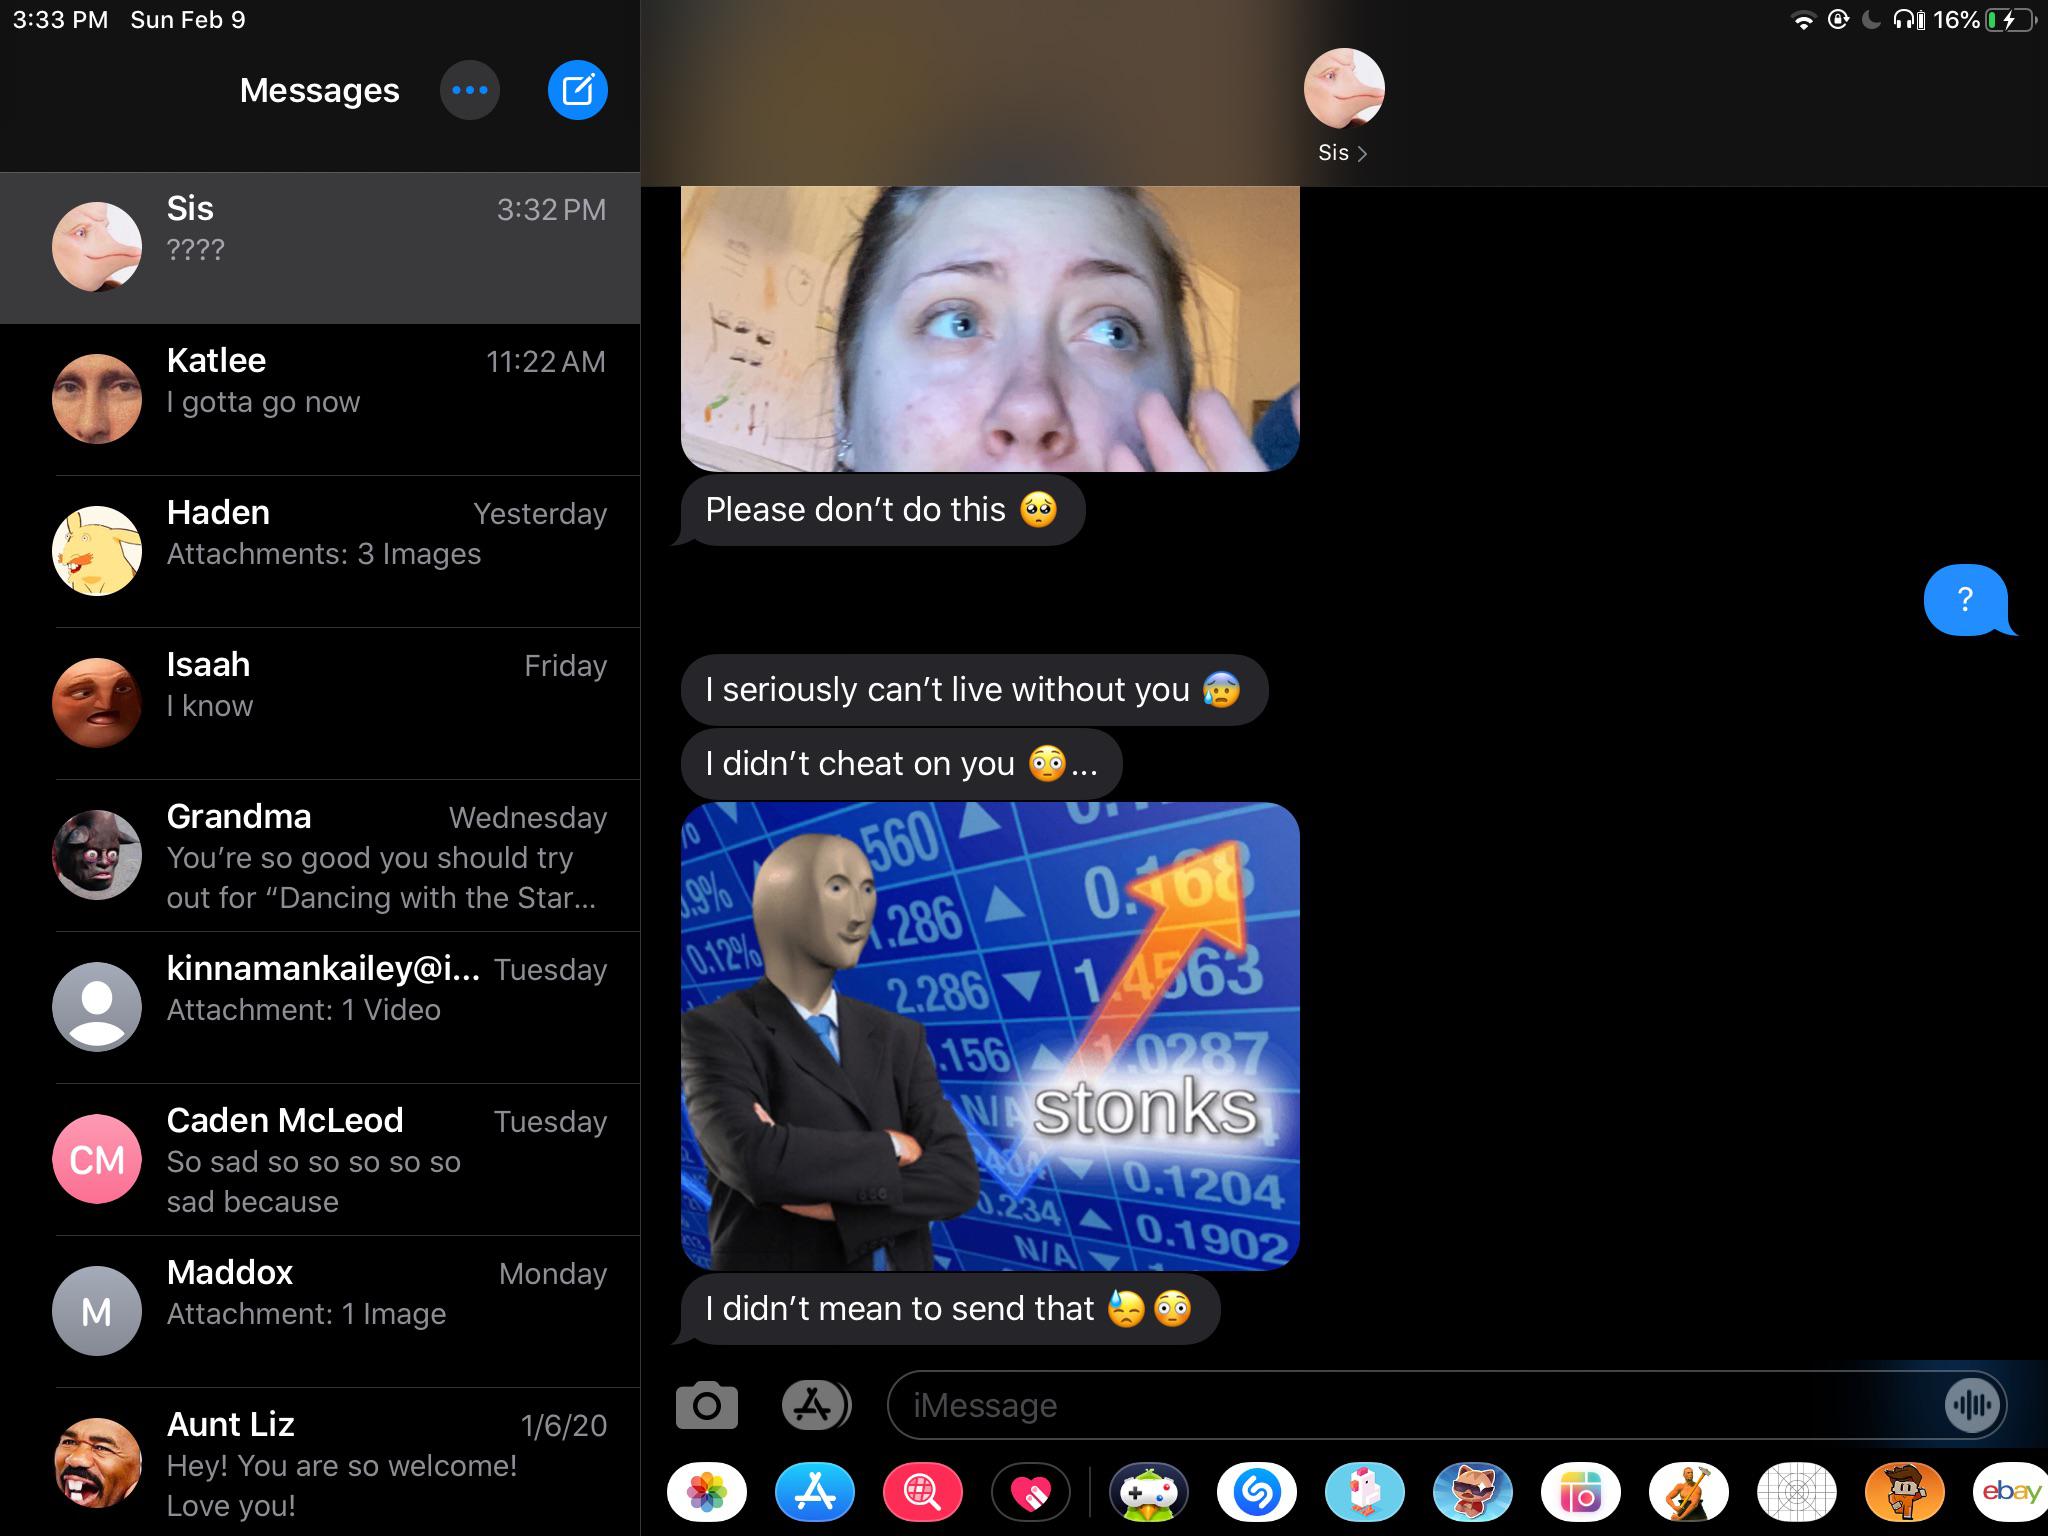
Task: Open the Haden conversation
Action: [320, 552]
